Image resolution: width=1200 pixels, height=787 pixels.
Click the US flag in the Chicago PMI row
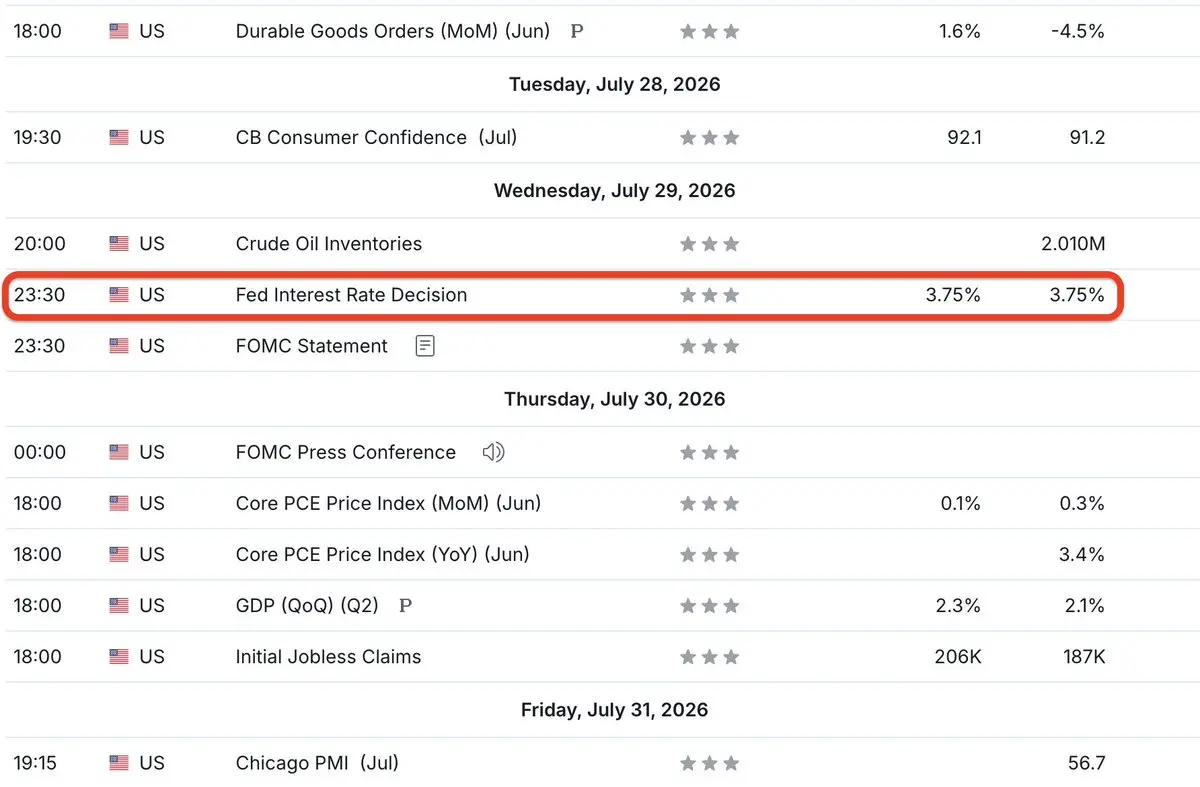tap(119, 764)
